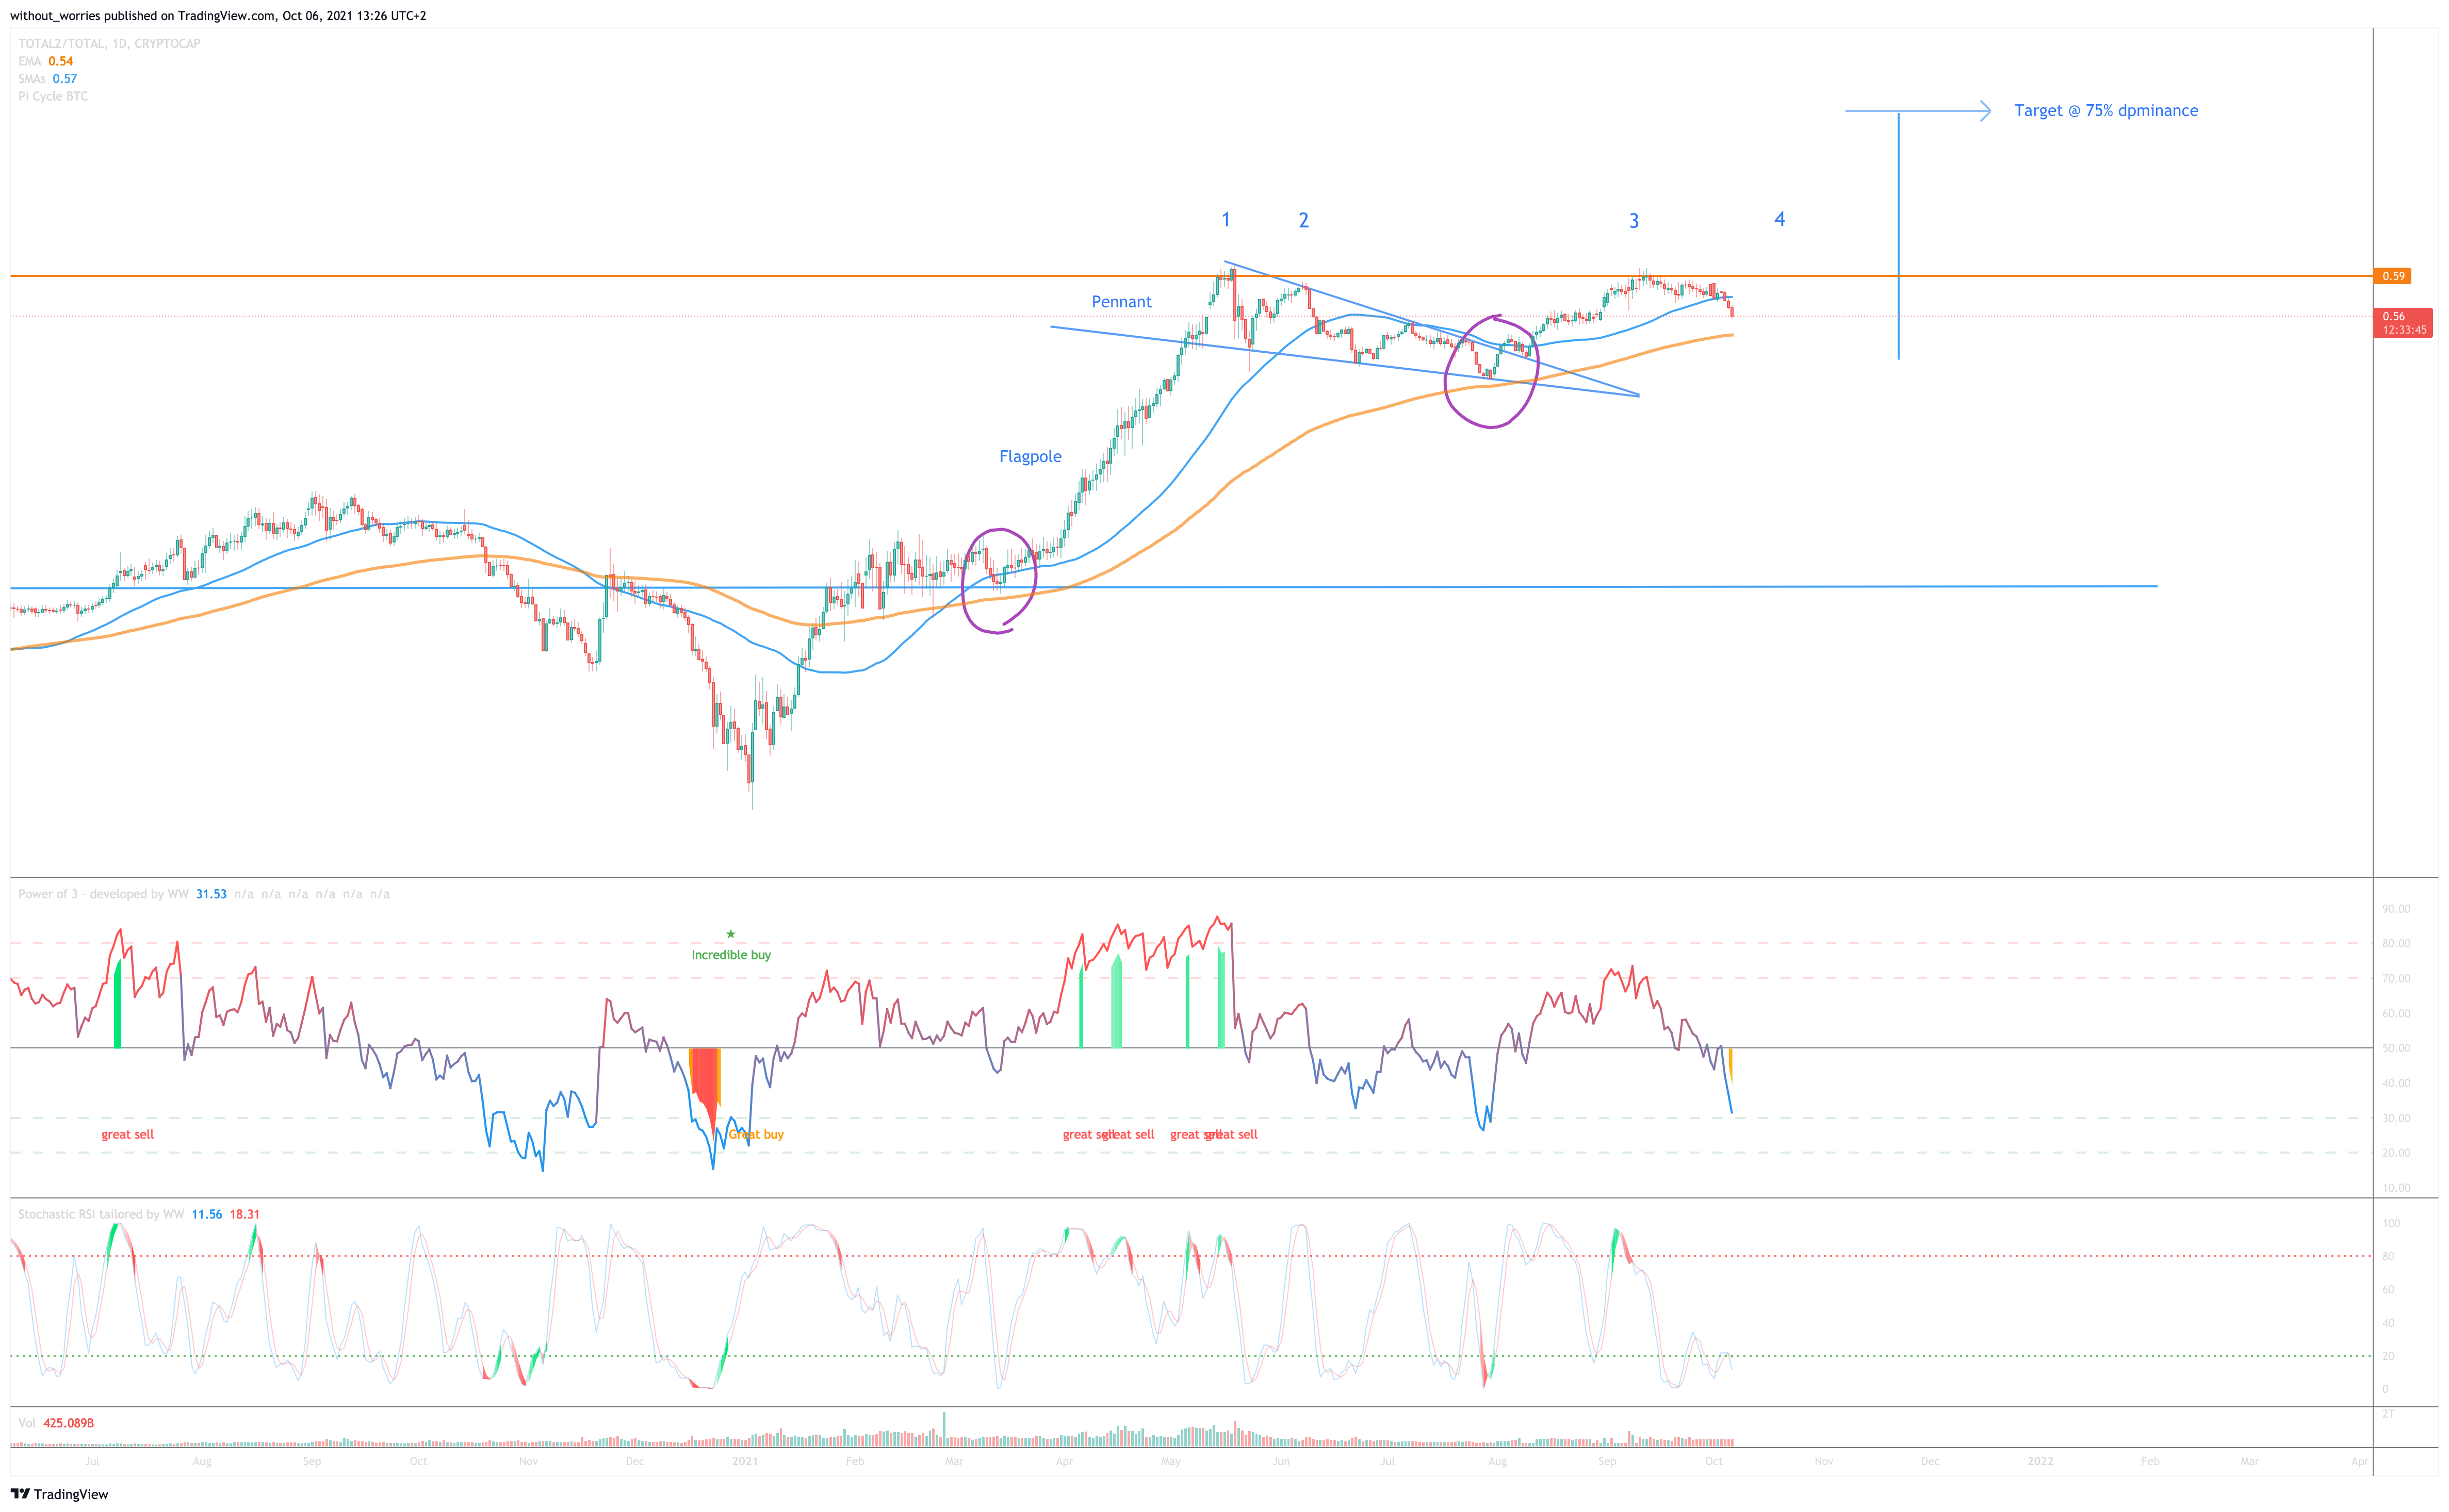Click the red 0.56 current price label
This screenshot has width=2449, height=1512.
(x=2402, y=322)
